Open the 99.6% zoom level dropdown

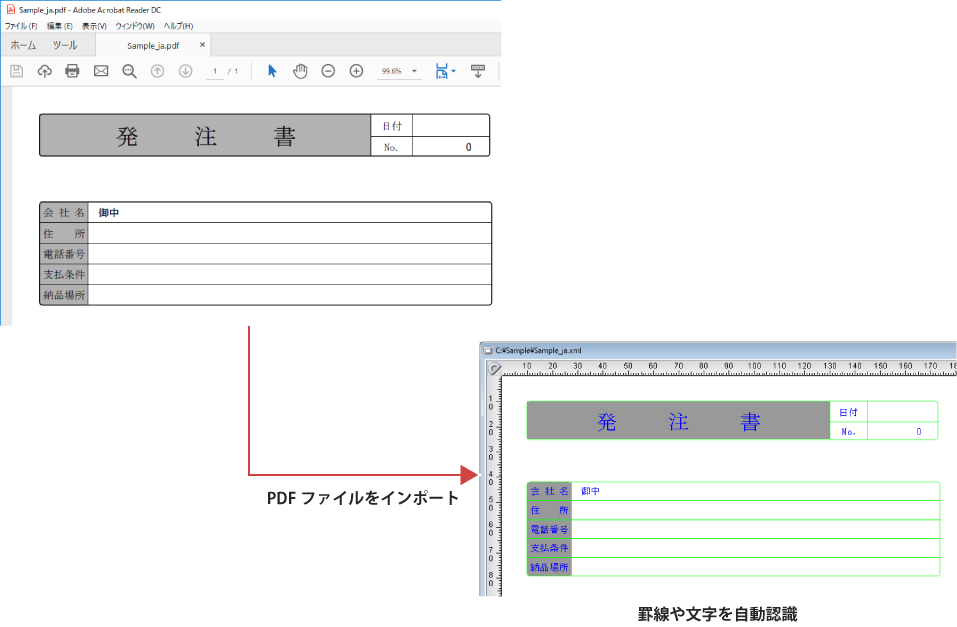pos(414,71)
